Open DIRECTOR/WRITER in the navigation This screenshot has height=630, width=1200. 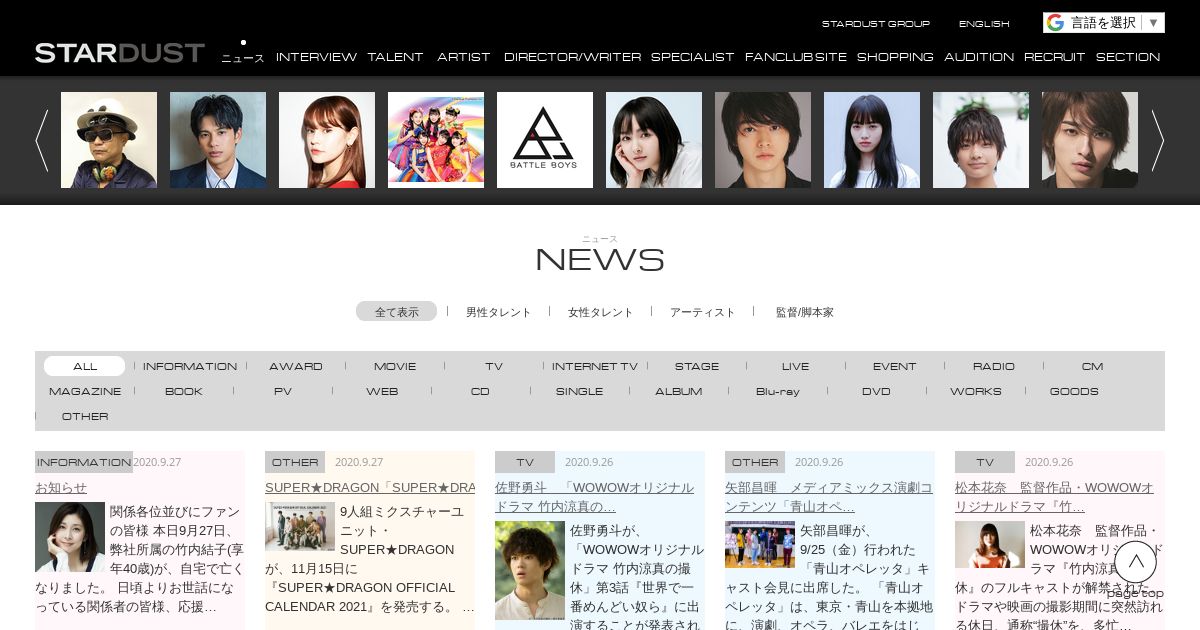[572, 57]
